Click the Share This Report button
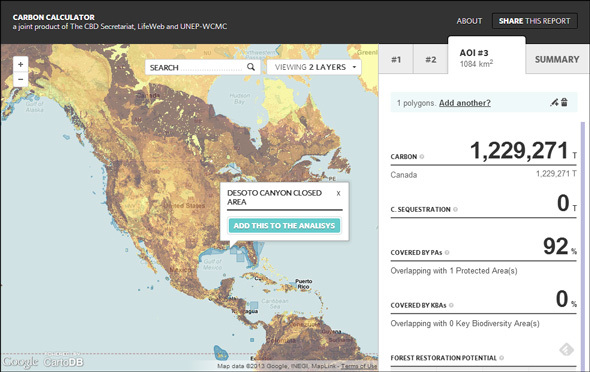Image resolution: width=590 pixels, height=372 pixels. (535, 21)
